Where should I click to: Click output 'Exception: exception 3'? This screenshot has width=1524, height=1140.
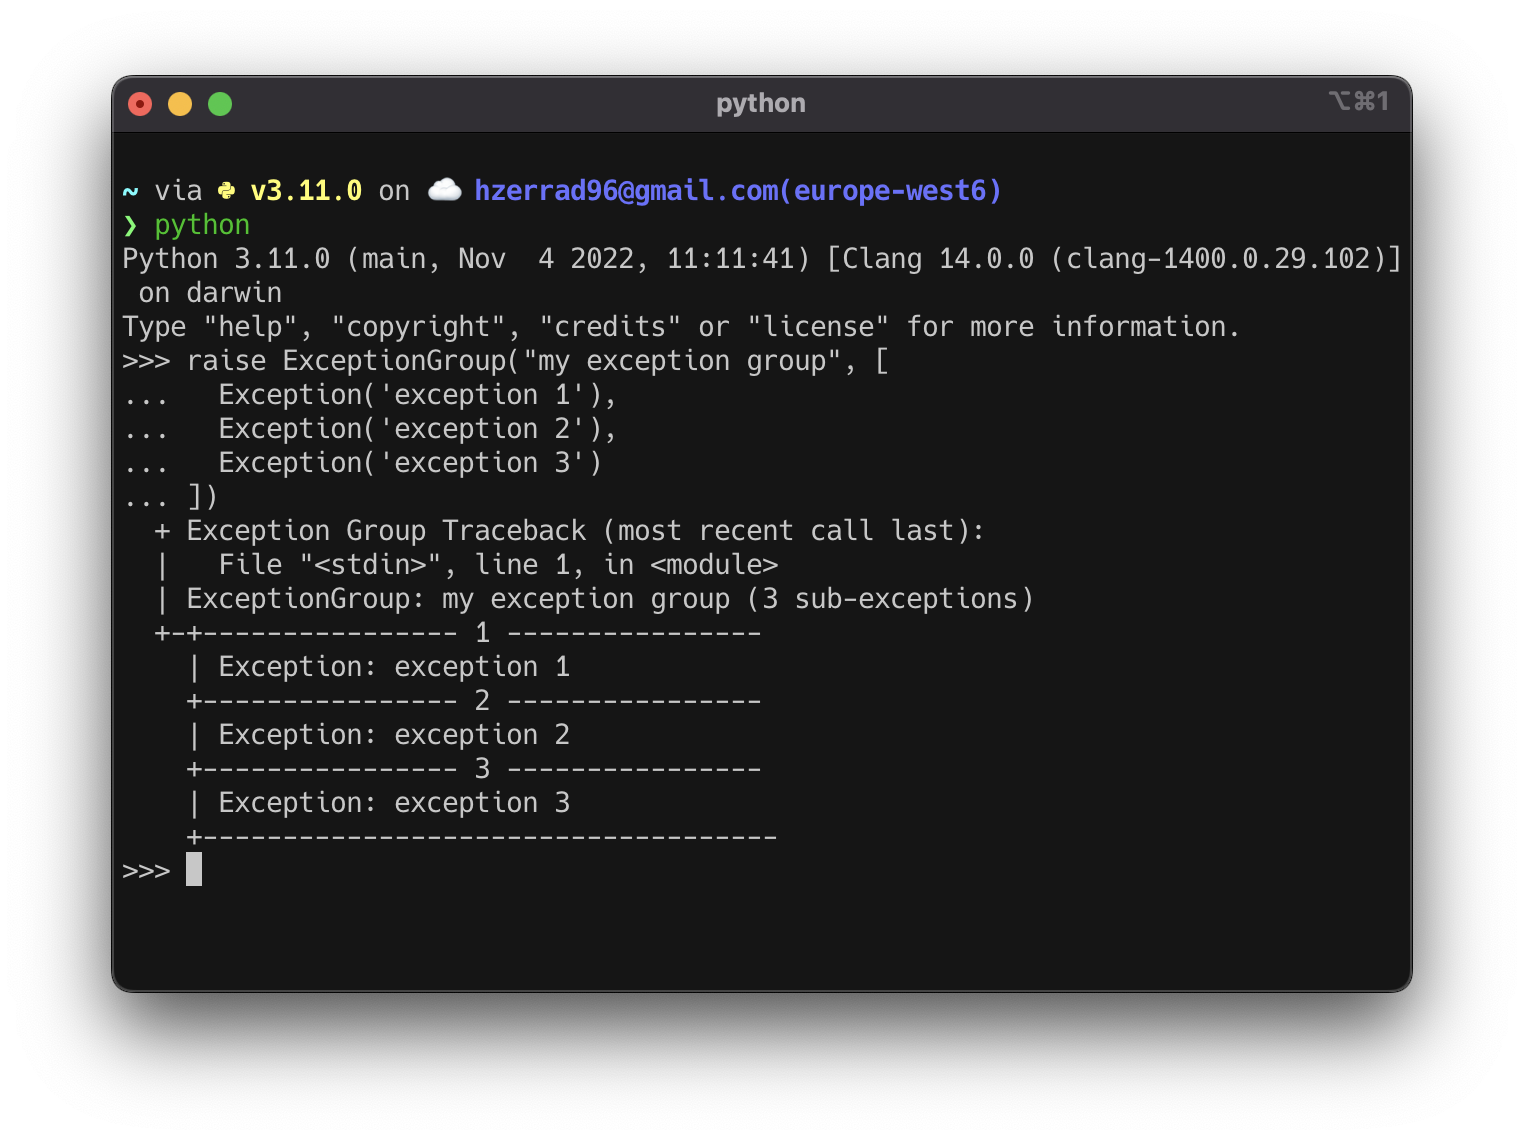click(394, 803)
